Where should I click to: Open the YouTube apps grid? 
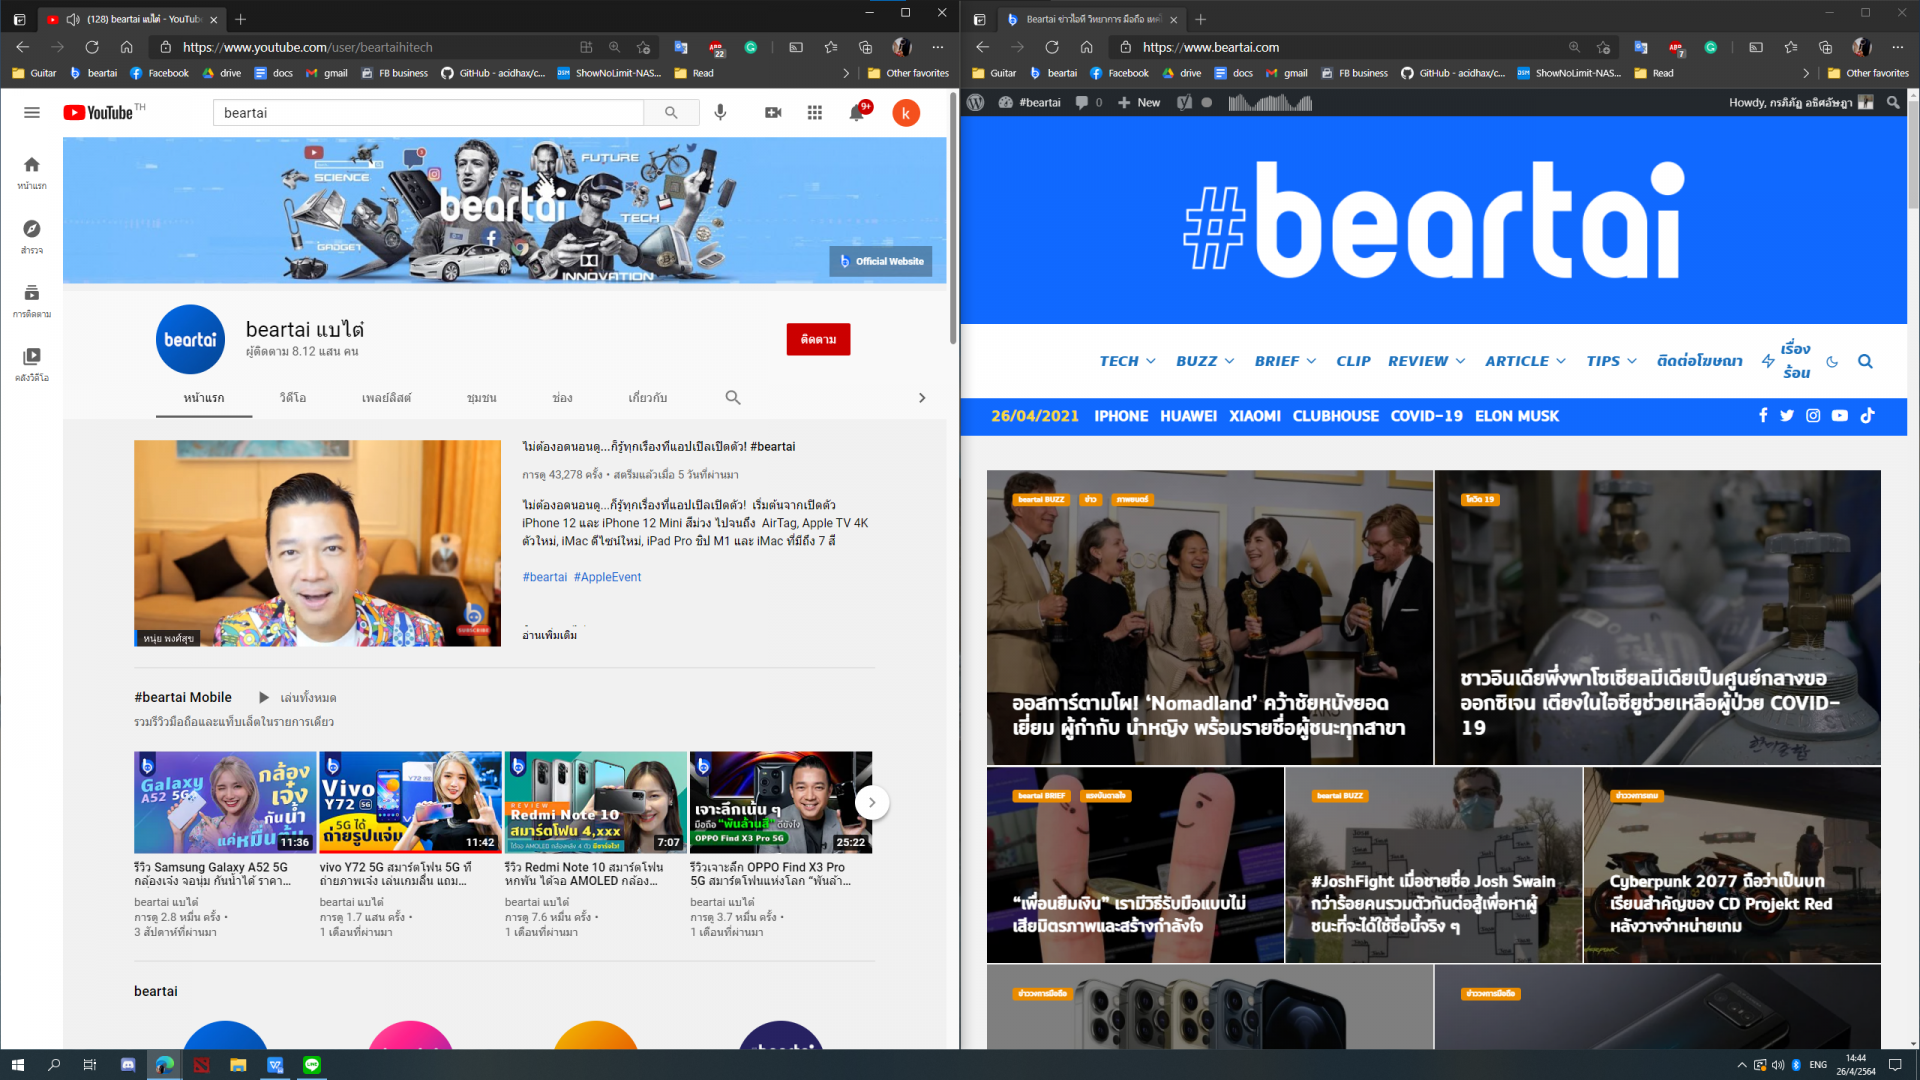[815, 113]
